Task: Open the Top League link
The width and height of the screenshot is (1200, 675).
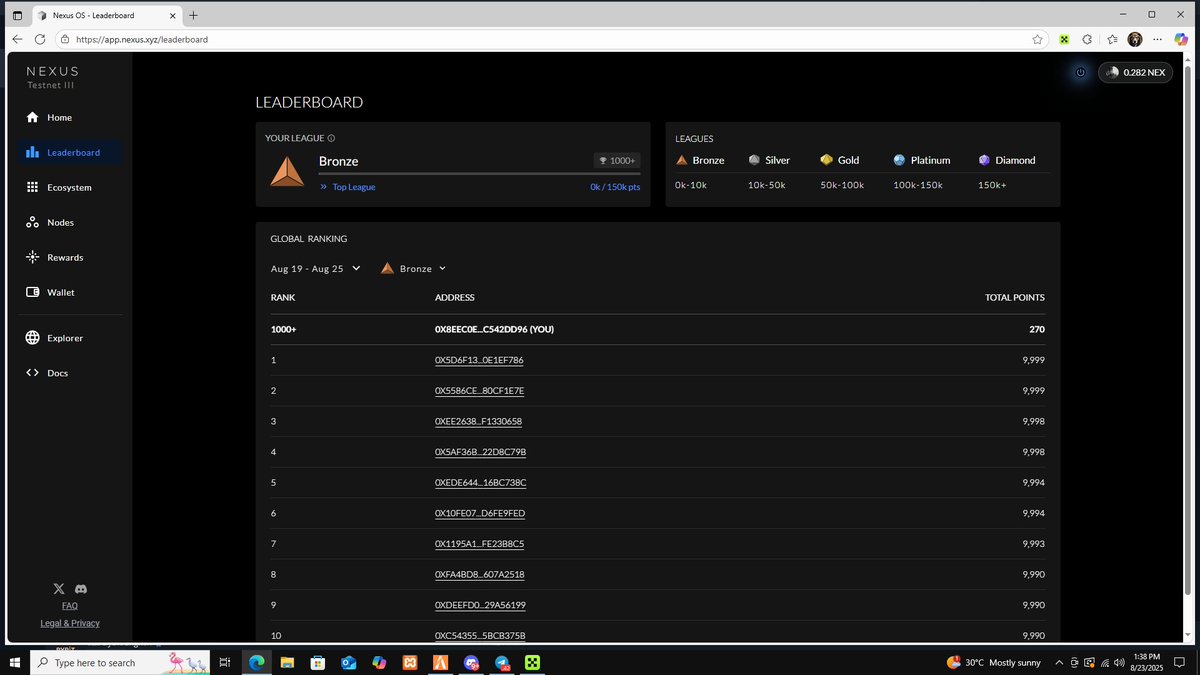Action: [x=348, y=187]
